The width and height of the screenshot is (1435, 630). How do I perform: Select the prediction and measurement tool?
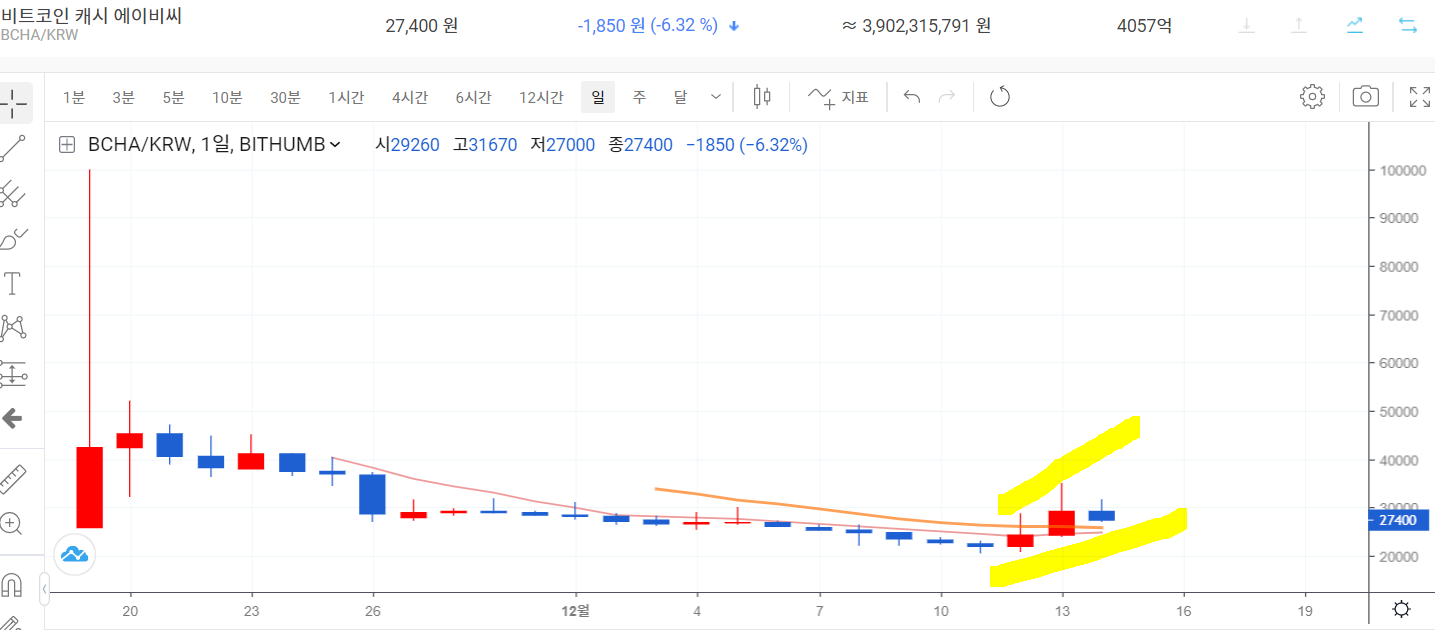tap(14, 374)
